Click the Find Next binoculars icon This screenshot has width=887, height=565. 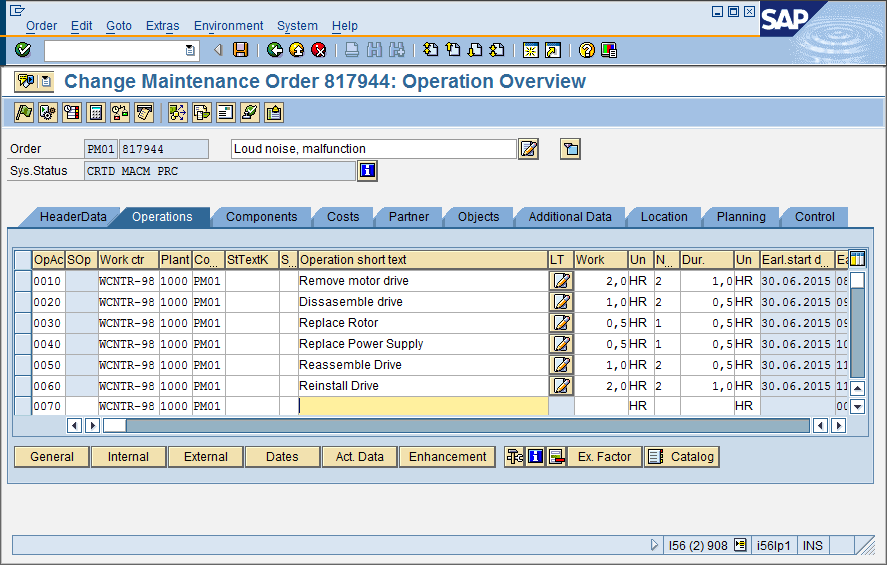(x=397, y=50)
